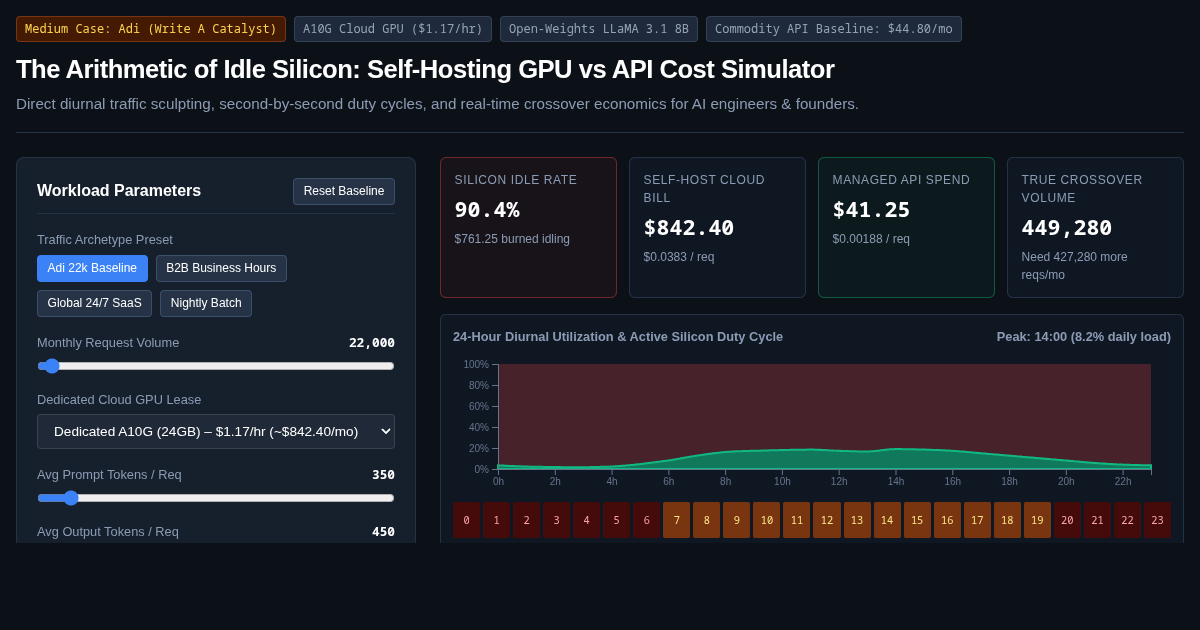
Task: Toggle hour 21 duty cycle cell
Action: [x=1097, y=520]
